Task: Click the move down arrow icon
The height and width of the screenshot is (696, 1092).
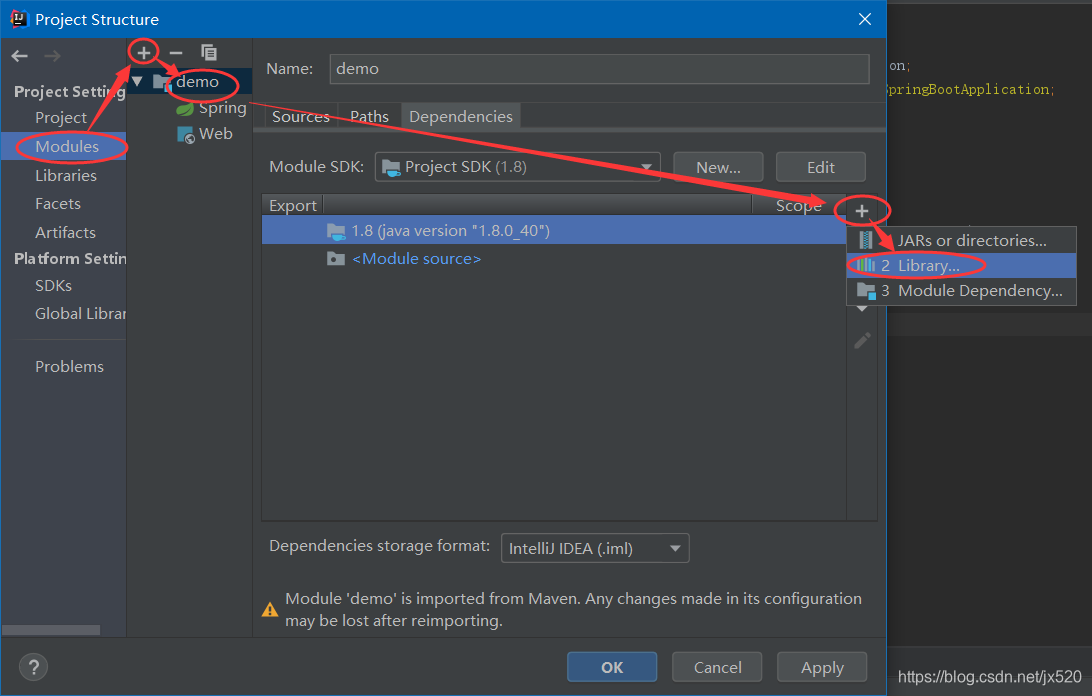Action: click(x=862, y=309)
